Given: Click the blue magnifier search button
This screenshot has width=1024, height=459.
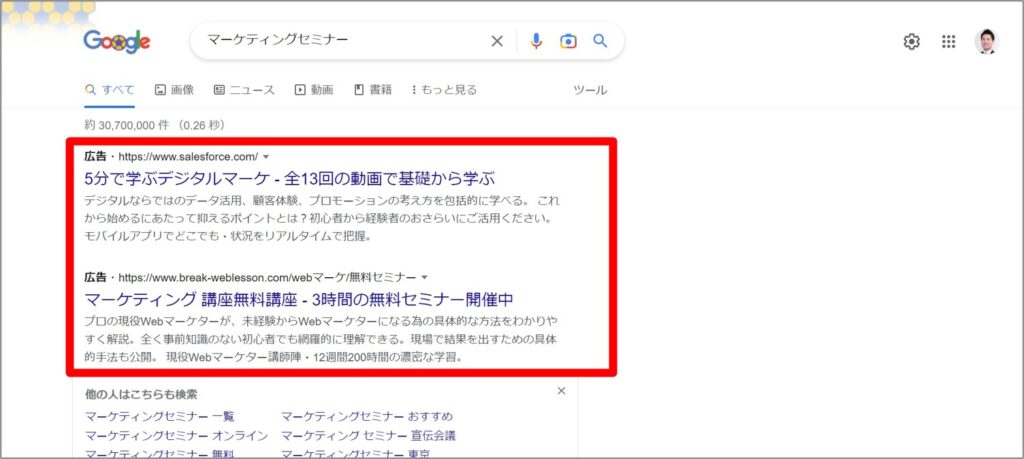Looking at the screenshot, I should (600, 41).
